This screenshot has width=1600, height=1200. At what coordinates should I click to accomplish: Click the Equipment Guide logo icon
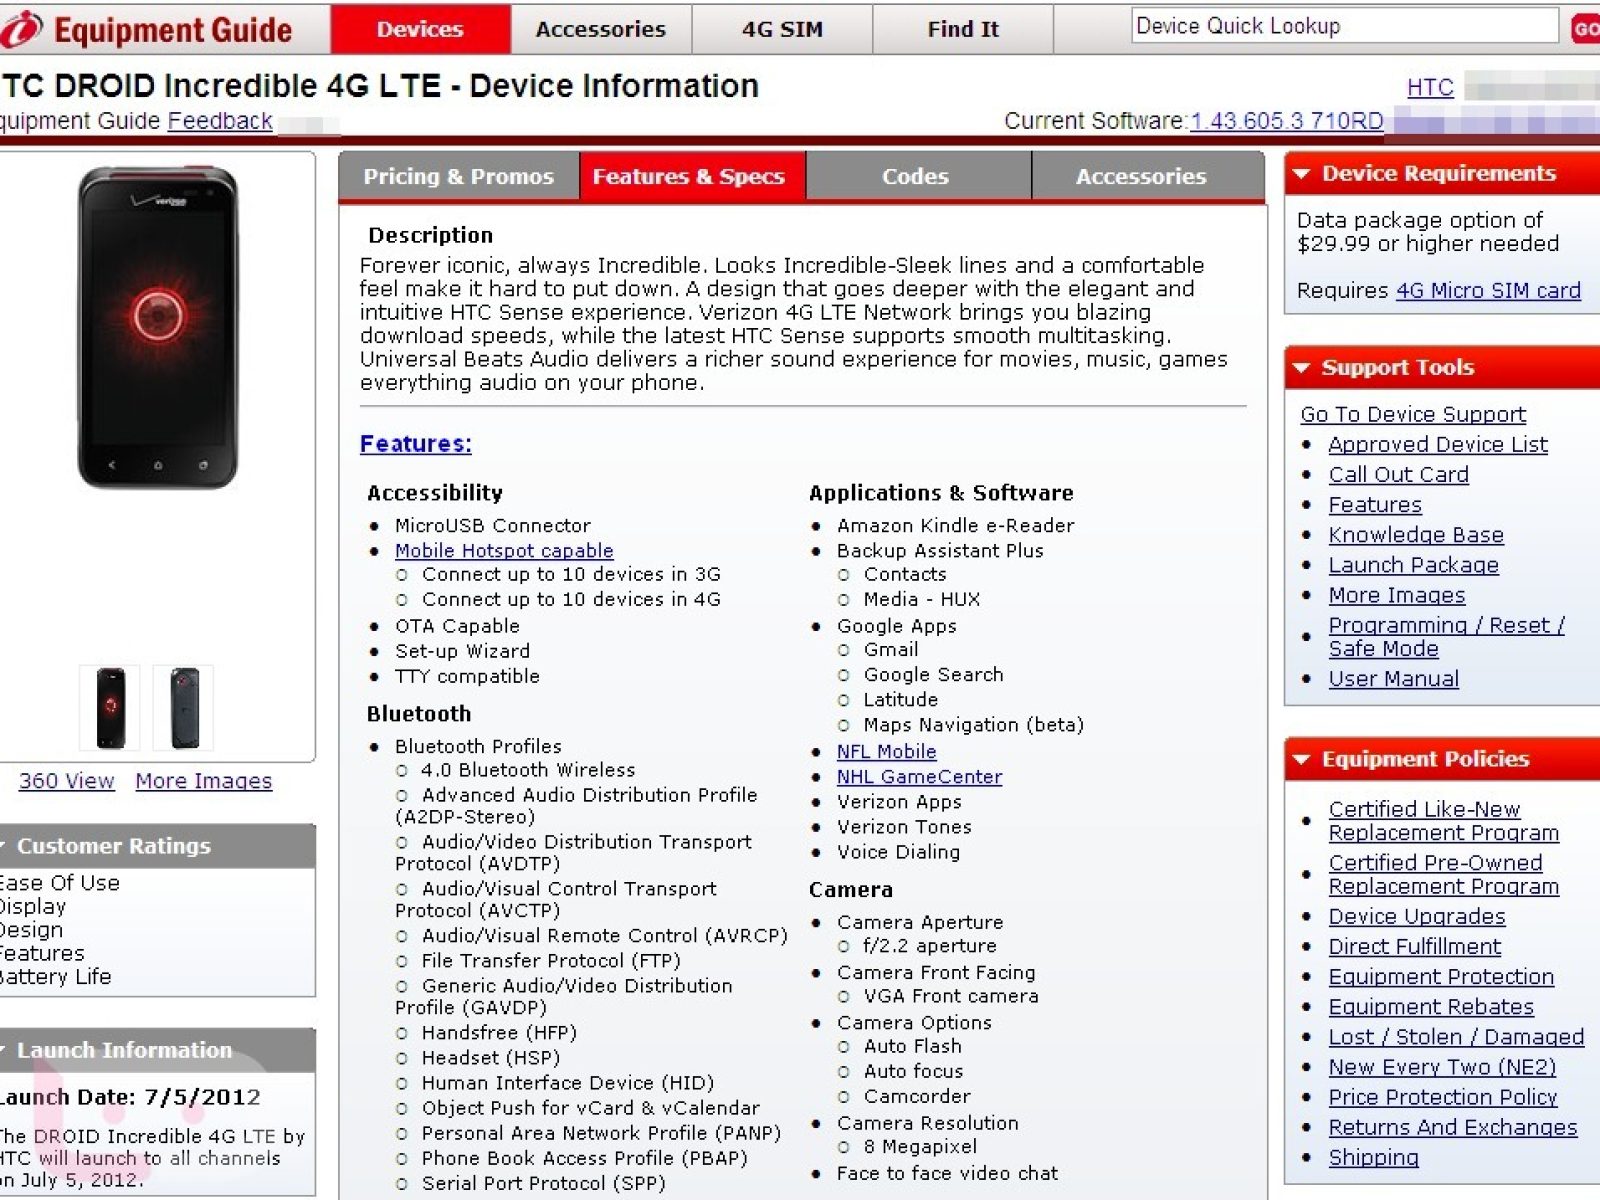pyautogui.click(x=20, y=29)
